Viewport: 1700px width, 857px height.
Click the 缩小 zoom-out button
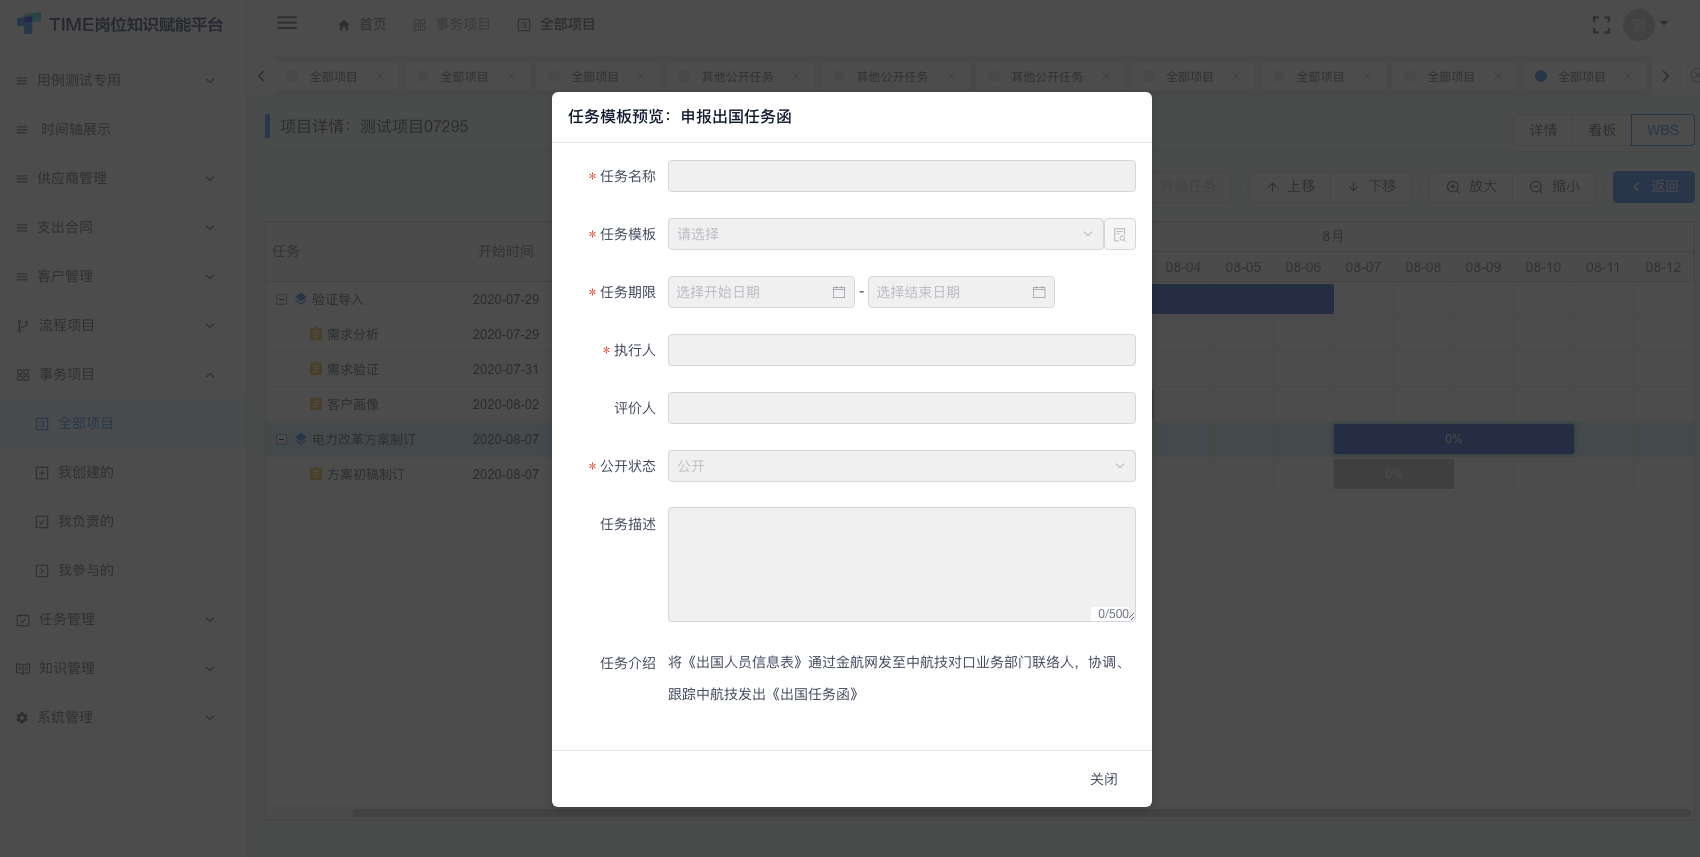(1555, 186)
